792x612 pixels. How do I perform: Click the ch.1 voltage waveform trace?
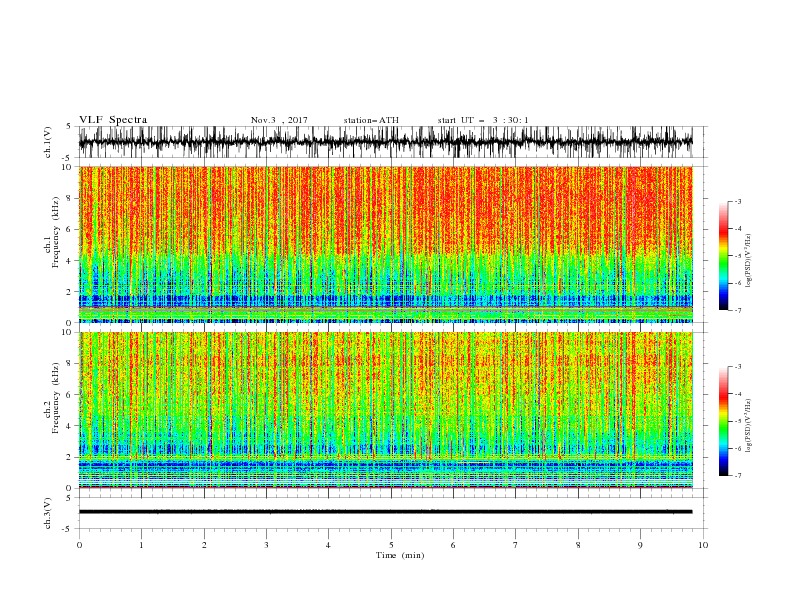click(385, 142)
